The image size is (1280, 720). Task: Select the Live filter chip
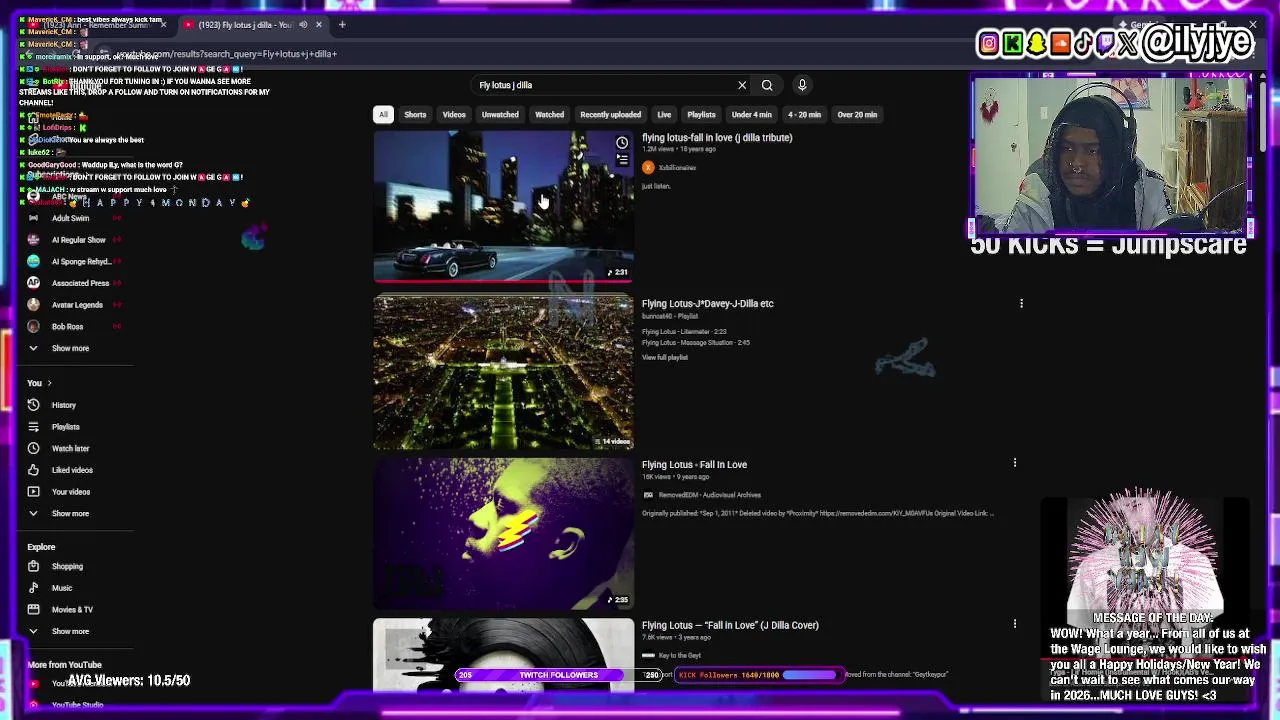[664, 115]
